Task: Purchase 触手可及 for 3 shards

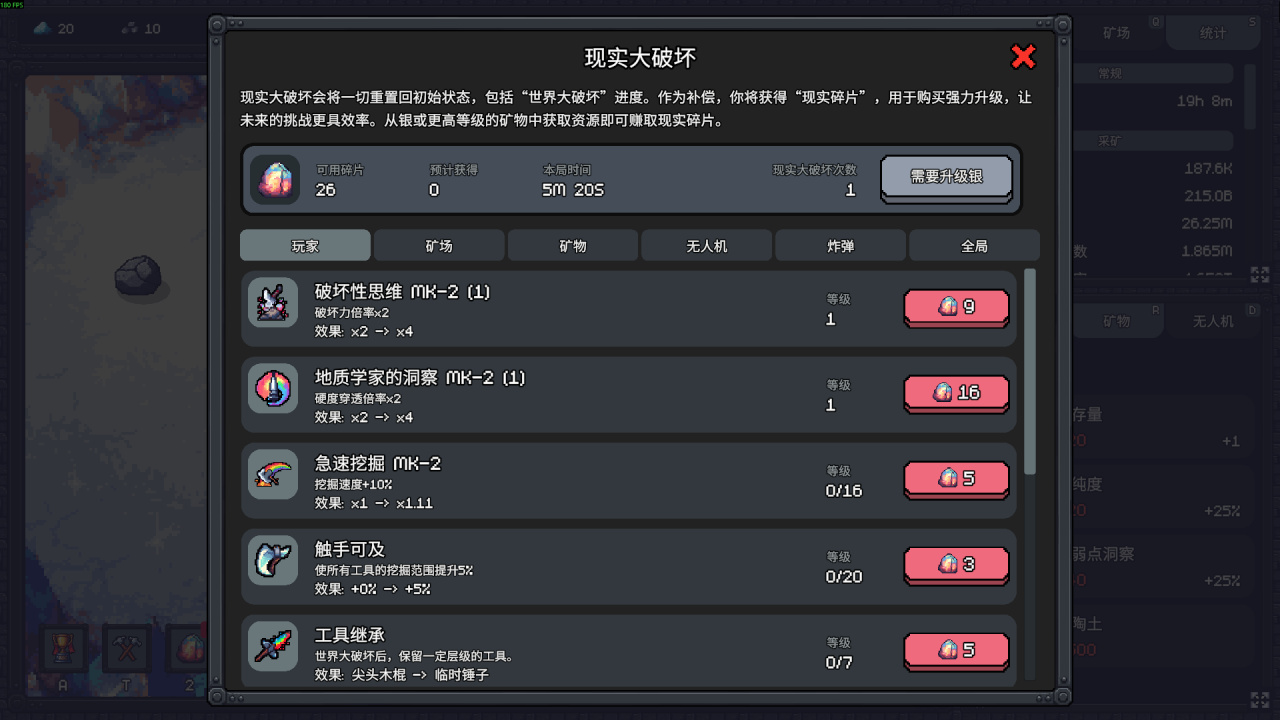Action: (x=956, y=565)
